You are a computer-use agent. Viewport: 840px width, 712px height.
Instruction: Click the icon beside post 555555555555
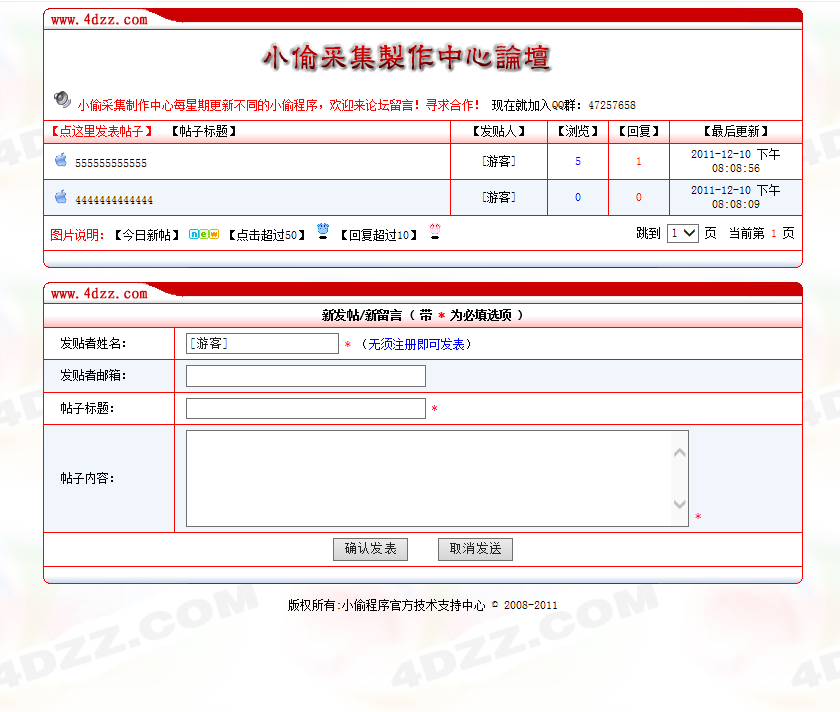(x=61, y=160)
